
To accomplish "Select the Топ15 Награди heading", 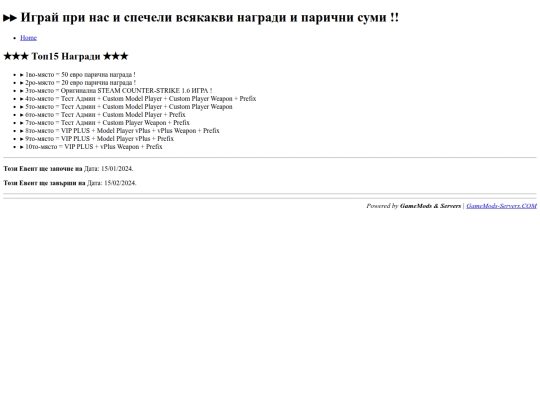I will coord(65,56).
